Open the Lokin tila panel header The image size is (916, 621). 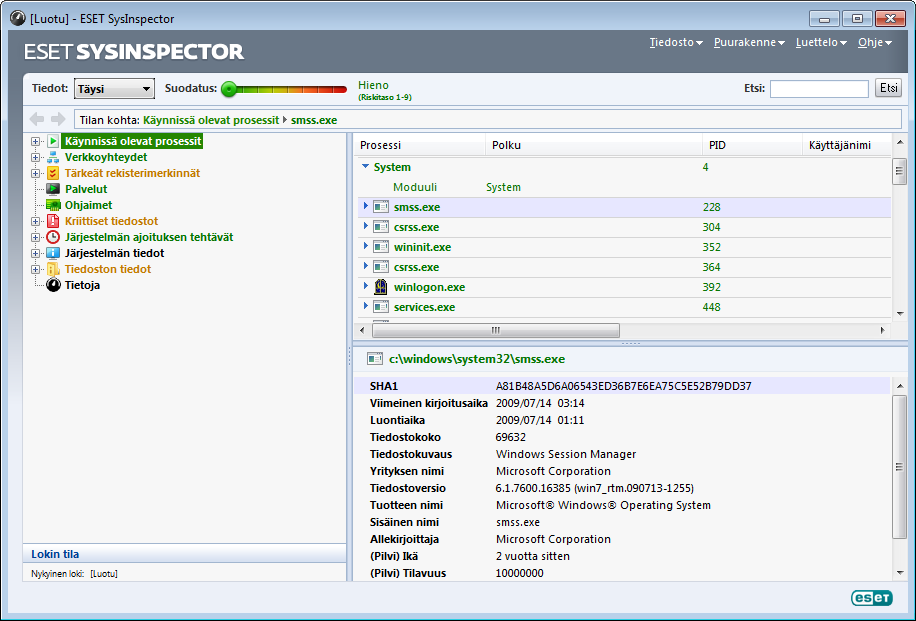coord(184,554)
